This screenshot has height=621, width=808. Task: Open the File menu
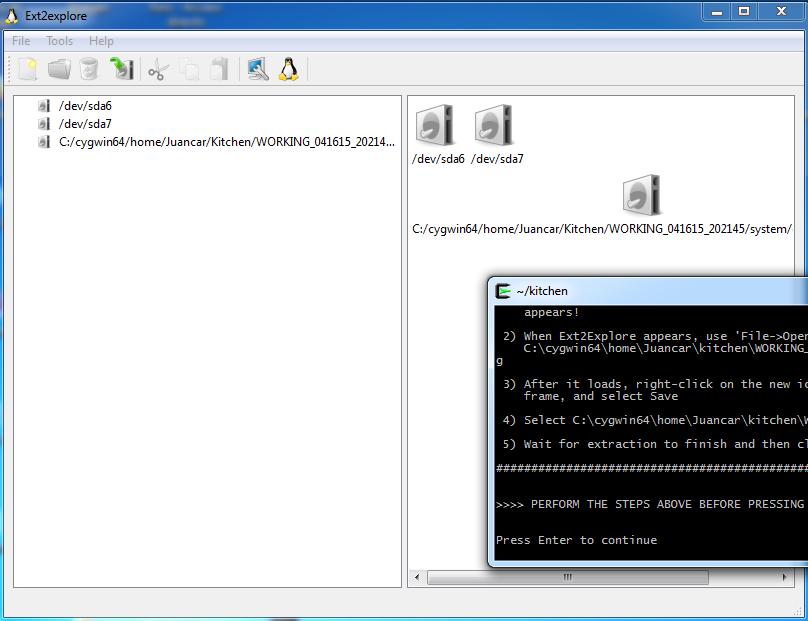point(21,41)
